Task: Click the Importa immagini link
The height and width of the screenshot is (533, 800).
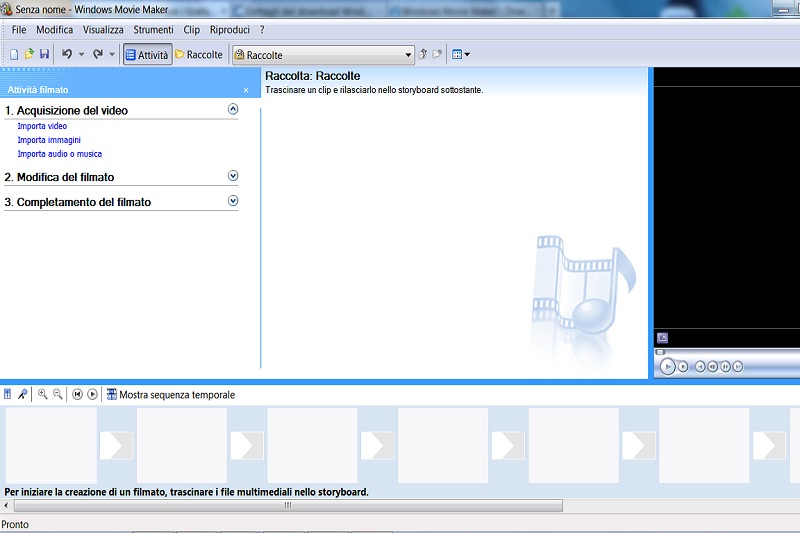Action: (x=49, y=140)
